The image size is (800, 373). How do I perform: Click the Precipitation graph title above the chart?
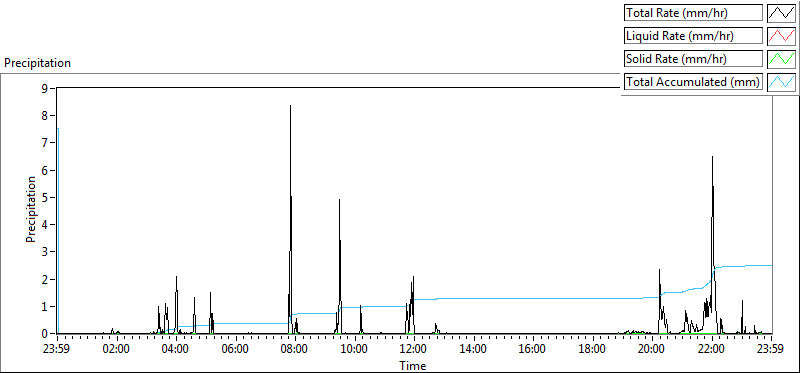(37, 63)
